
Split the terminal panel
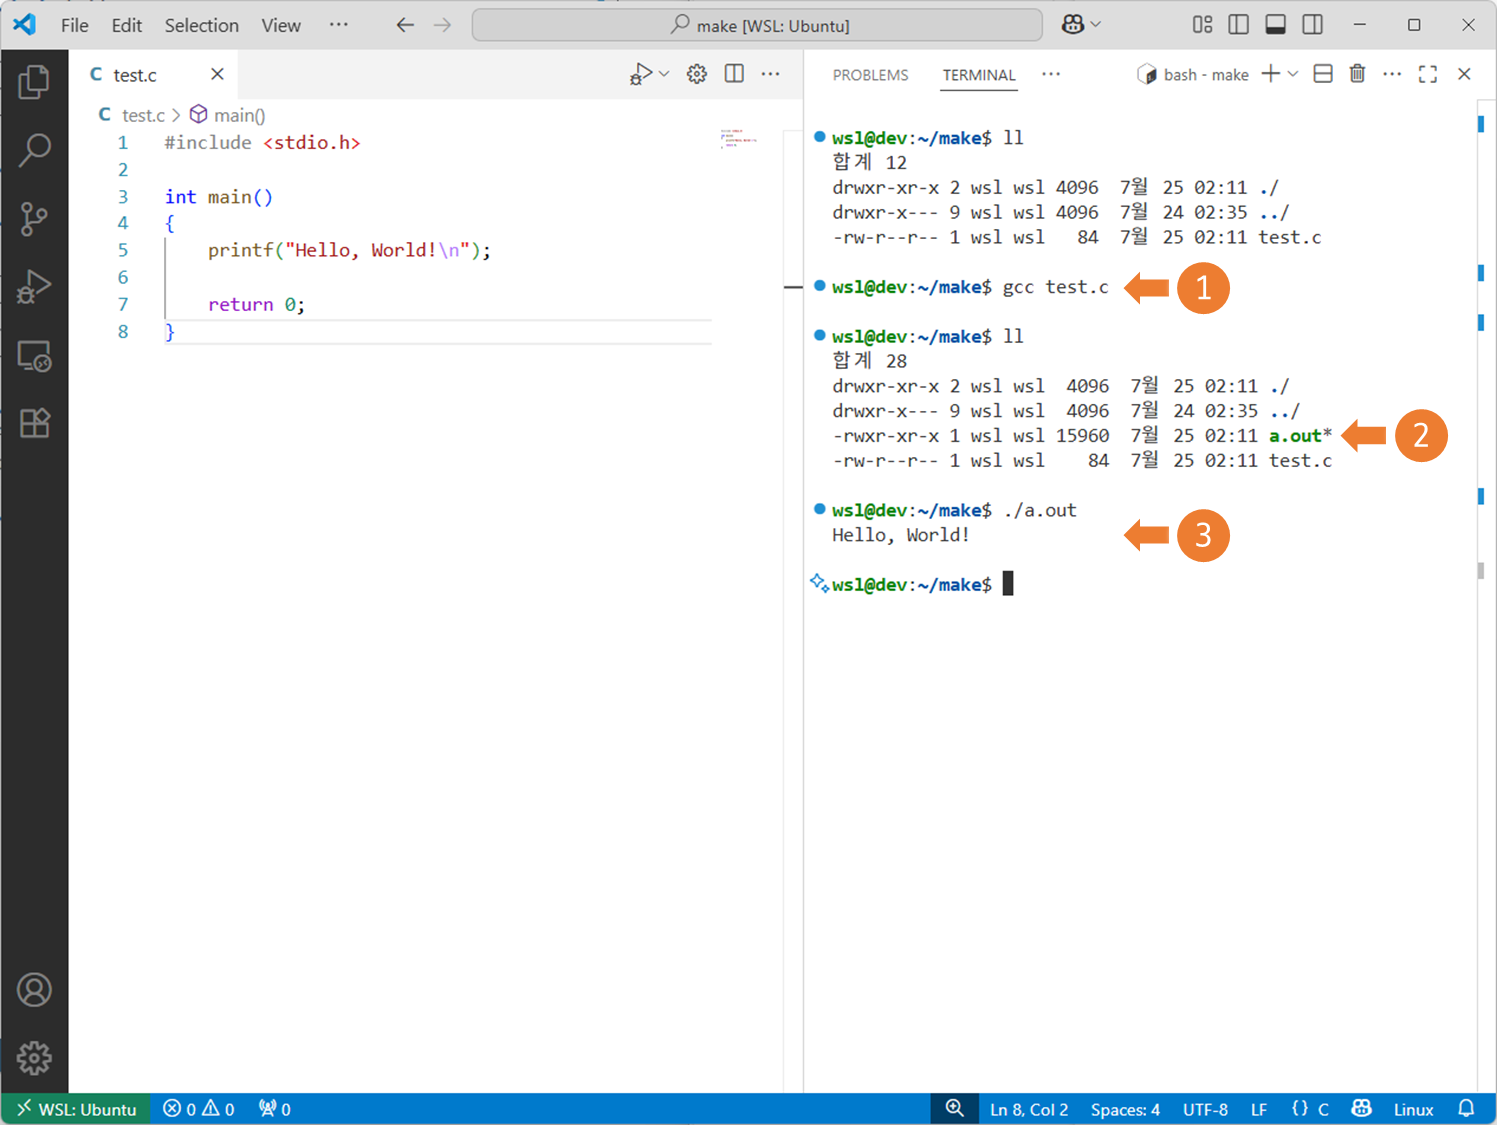[x=1323, y=74]
